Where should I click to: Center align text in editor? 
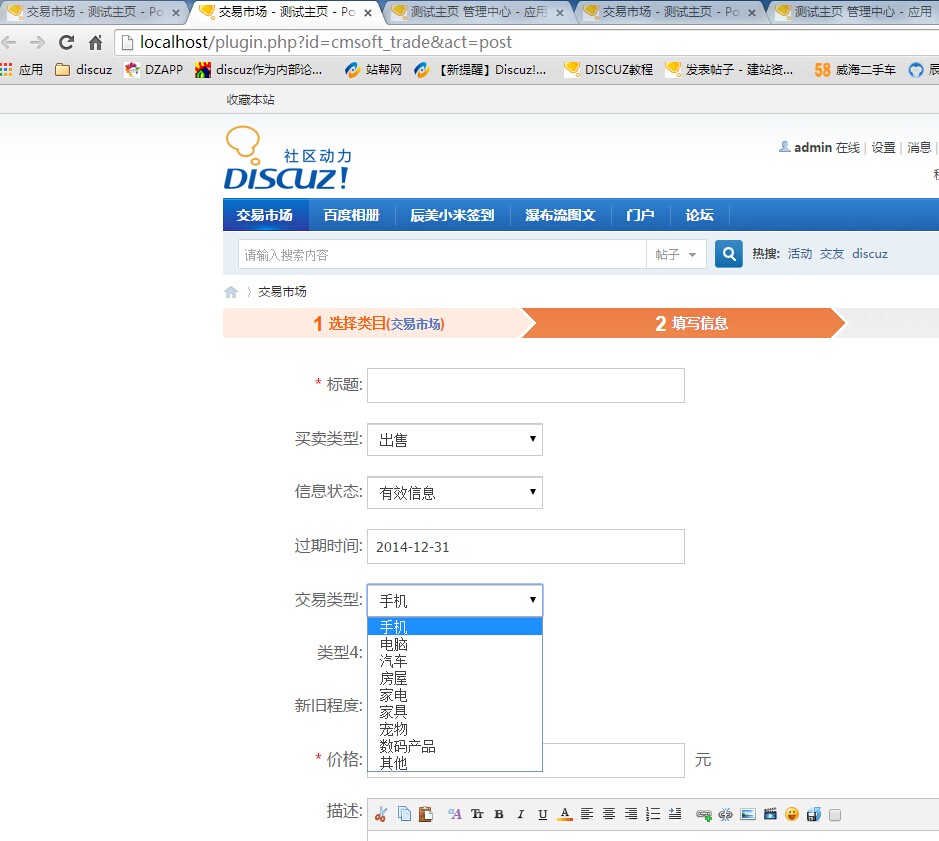pos(609,814)
